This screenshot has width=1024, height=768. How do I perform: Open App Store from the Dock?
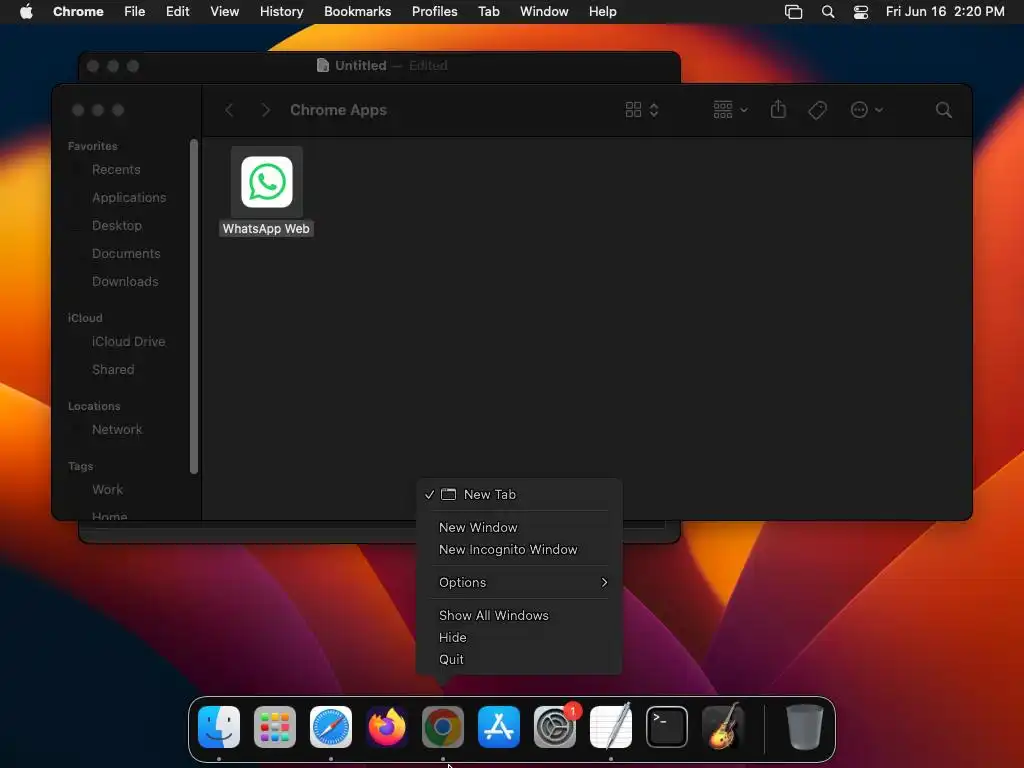click(x=499, y=727)
